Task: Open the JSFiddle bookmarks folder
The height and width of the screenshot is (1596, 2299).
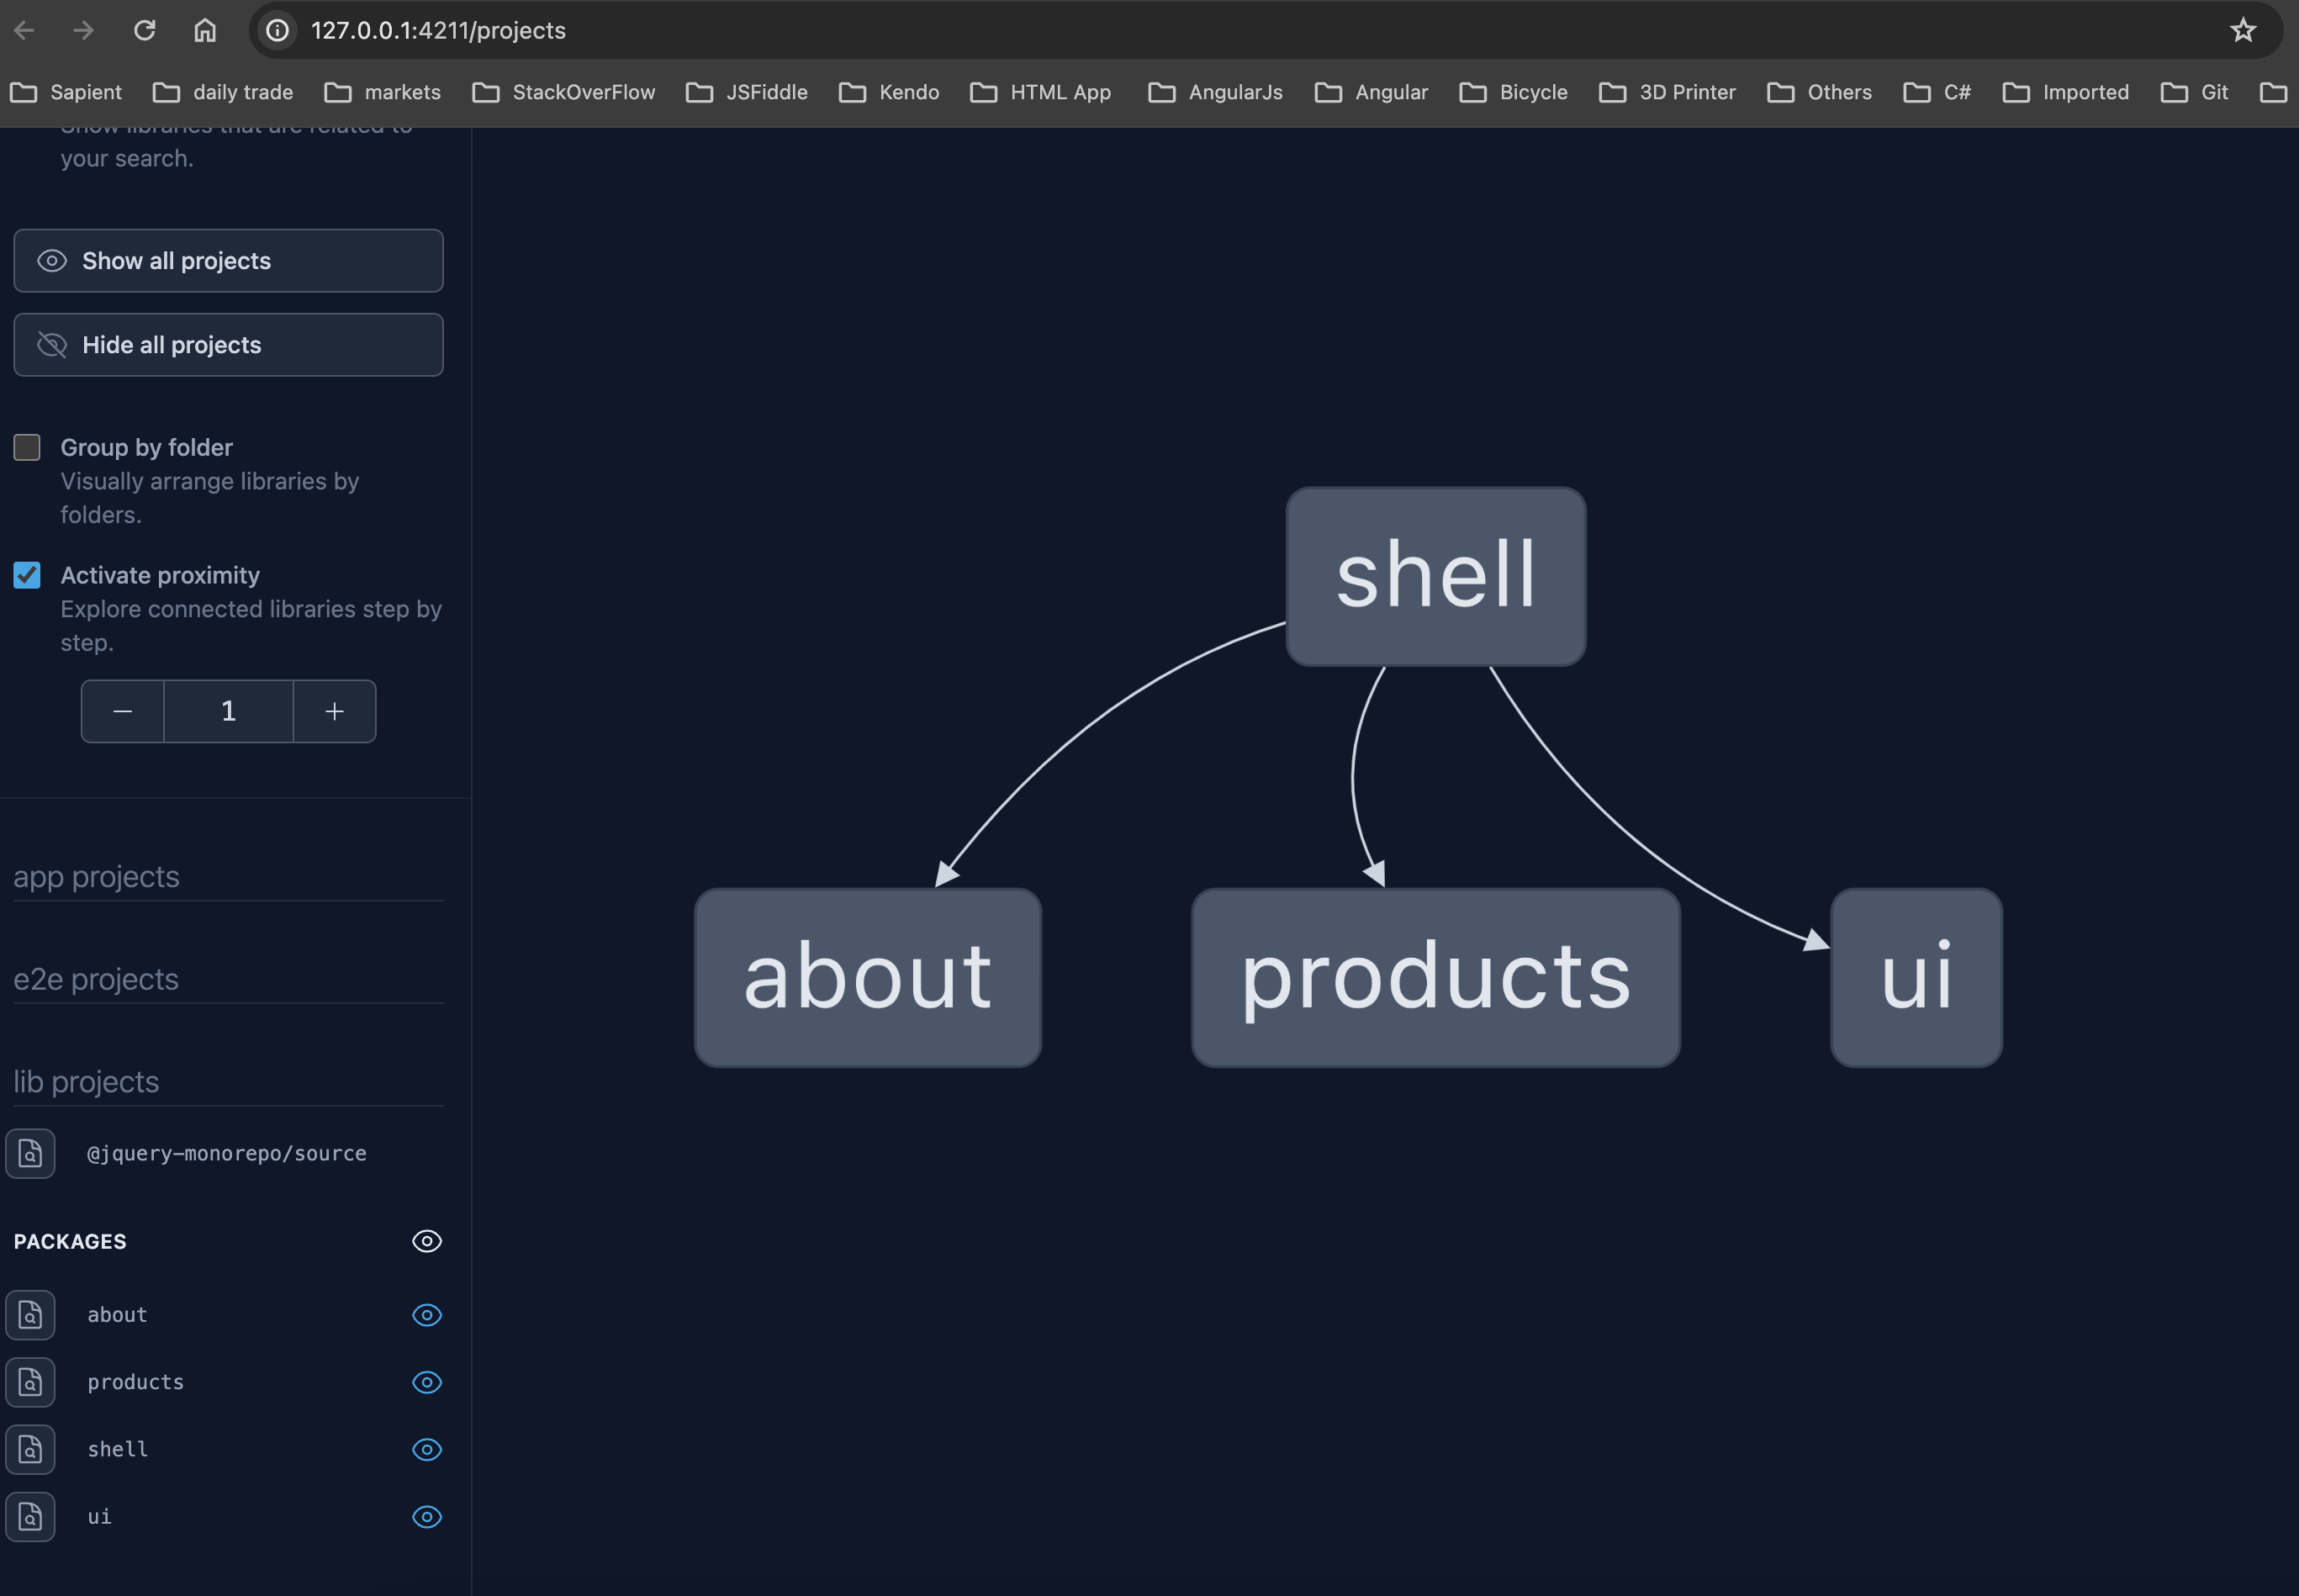Action: [x=747, y=92]
